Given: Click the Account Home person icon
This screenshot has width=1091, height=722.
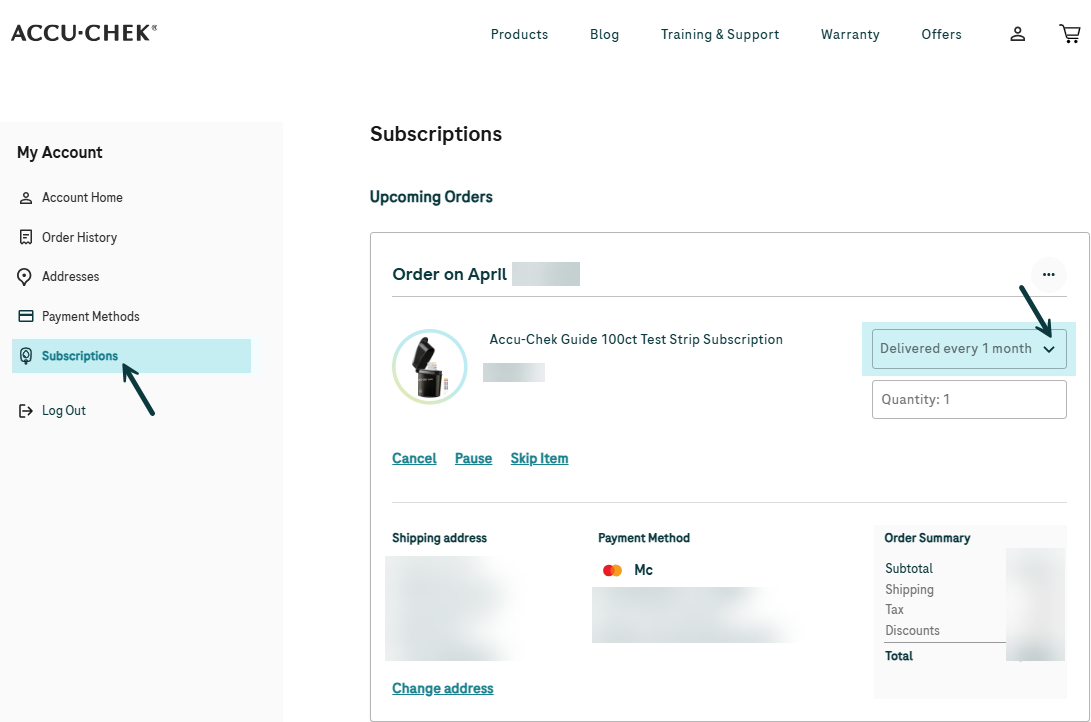Looking at the screenshot, I should click(26, 198).
